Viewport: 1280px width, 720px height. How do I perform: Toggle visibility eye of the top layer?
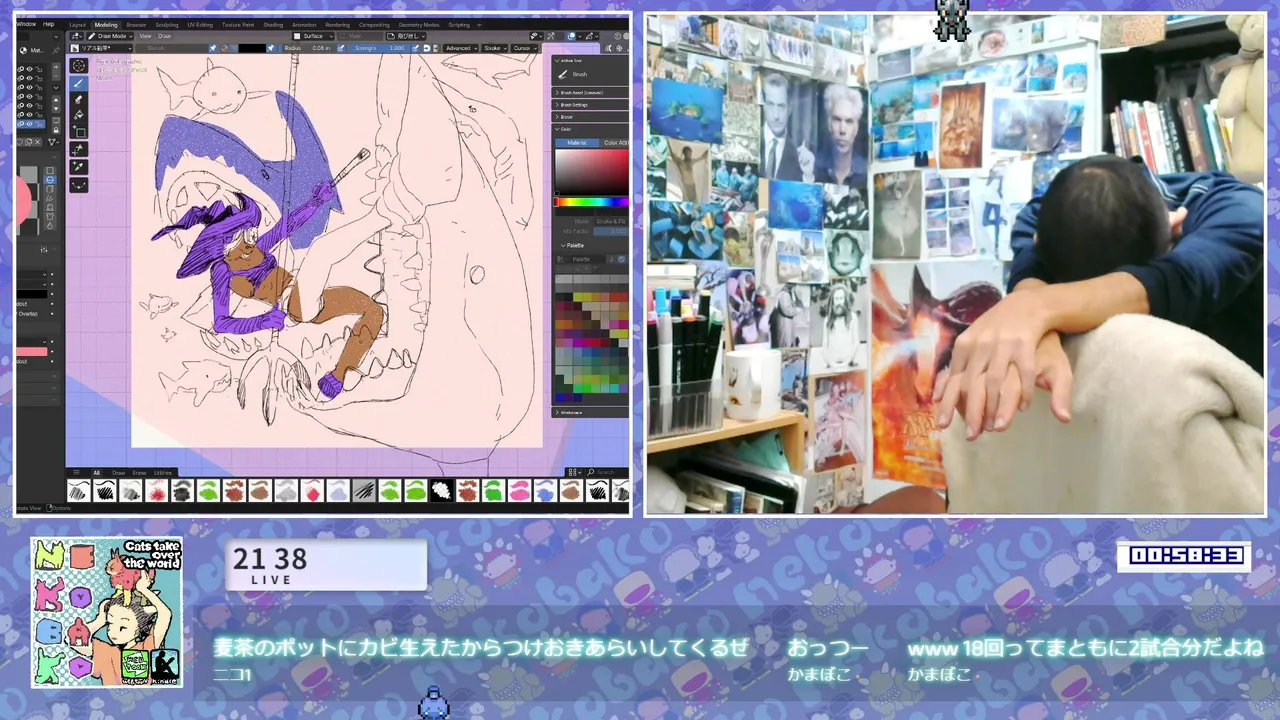pos(30,69)
